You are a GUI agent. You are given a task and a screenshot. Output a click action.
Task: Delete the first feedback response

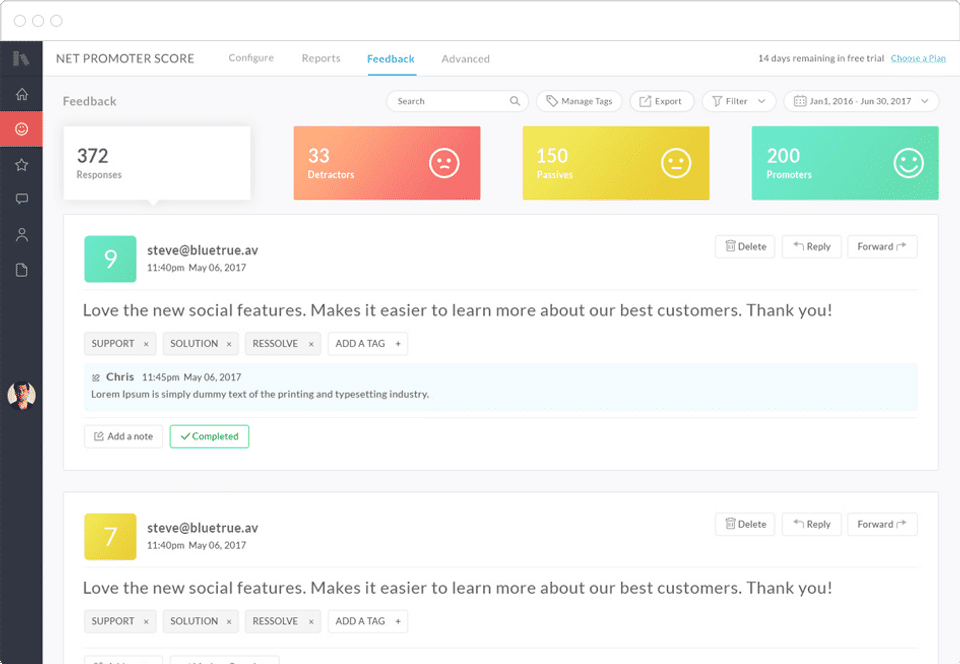[x=745, y=246]
